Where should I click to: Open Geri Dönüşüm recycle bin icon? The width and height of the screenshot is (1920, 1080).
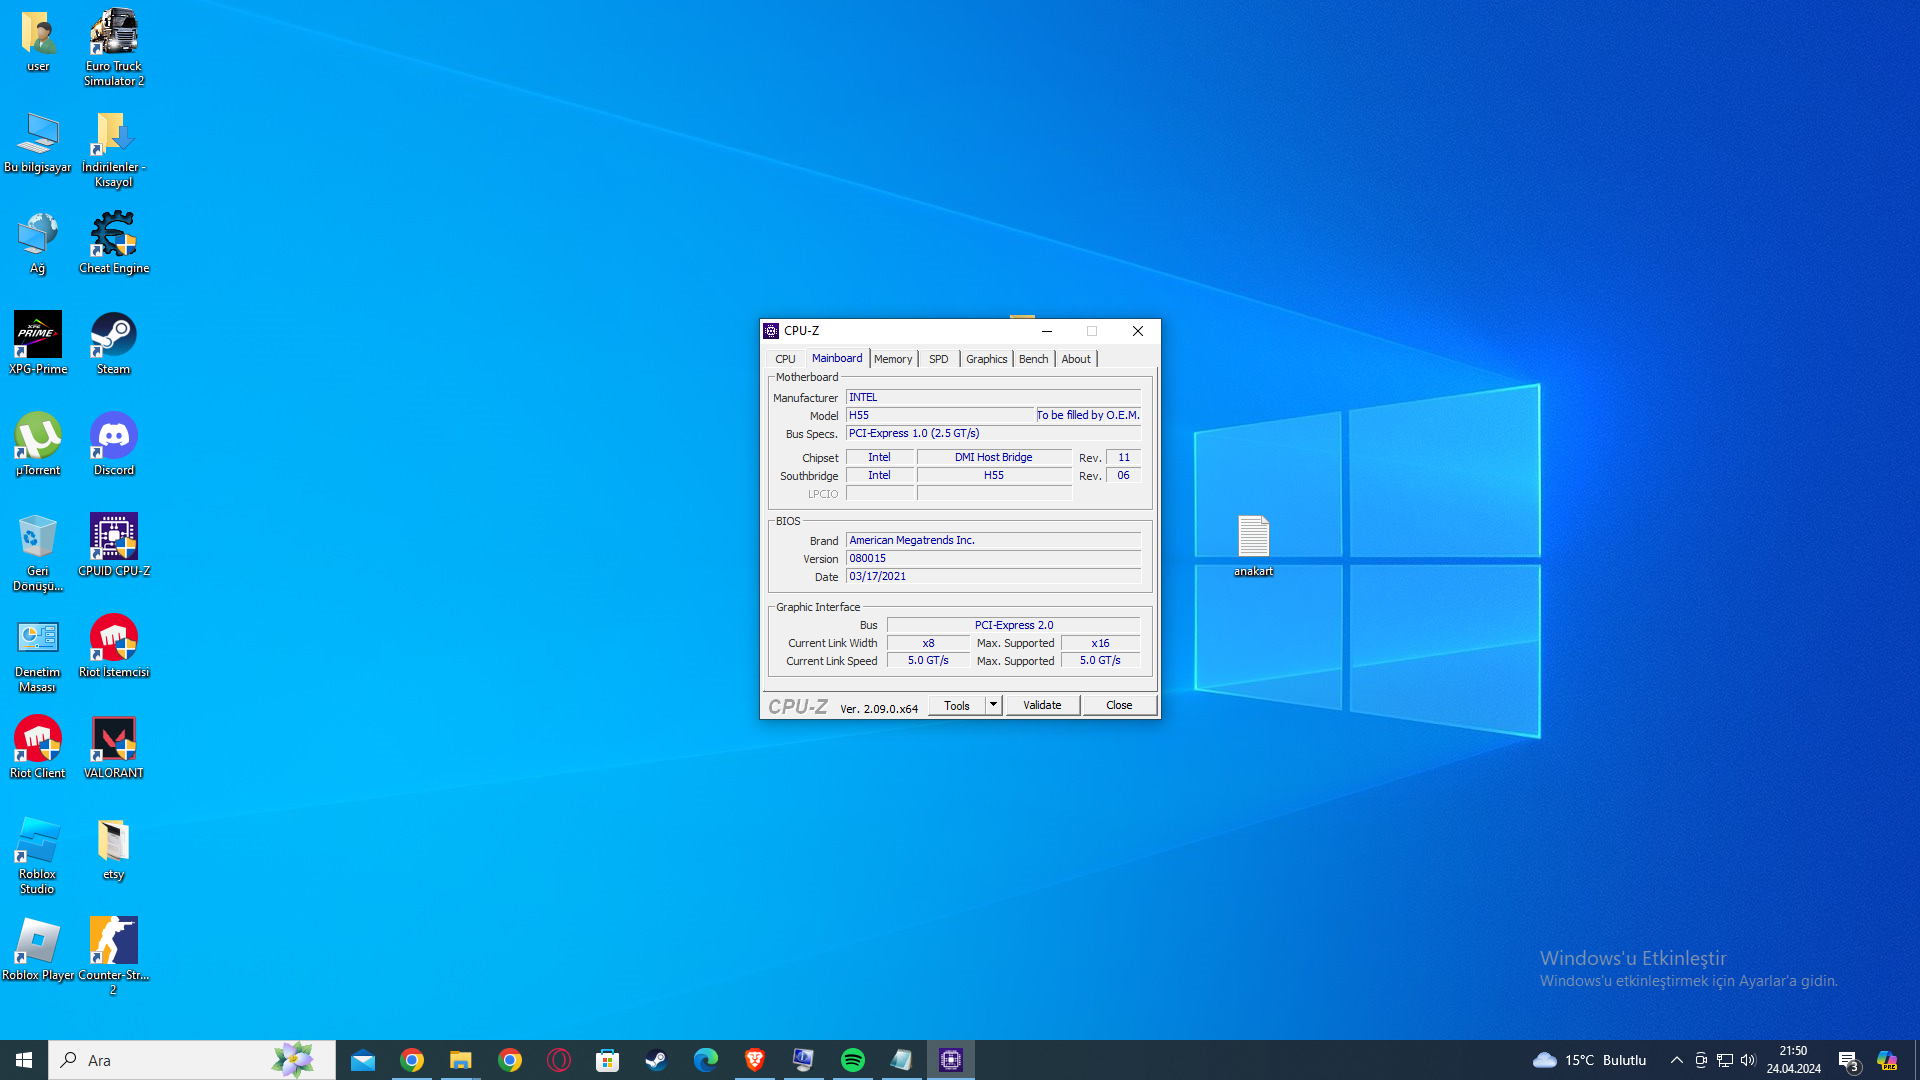point(38,552)
